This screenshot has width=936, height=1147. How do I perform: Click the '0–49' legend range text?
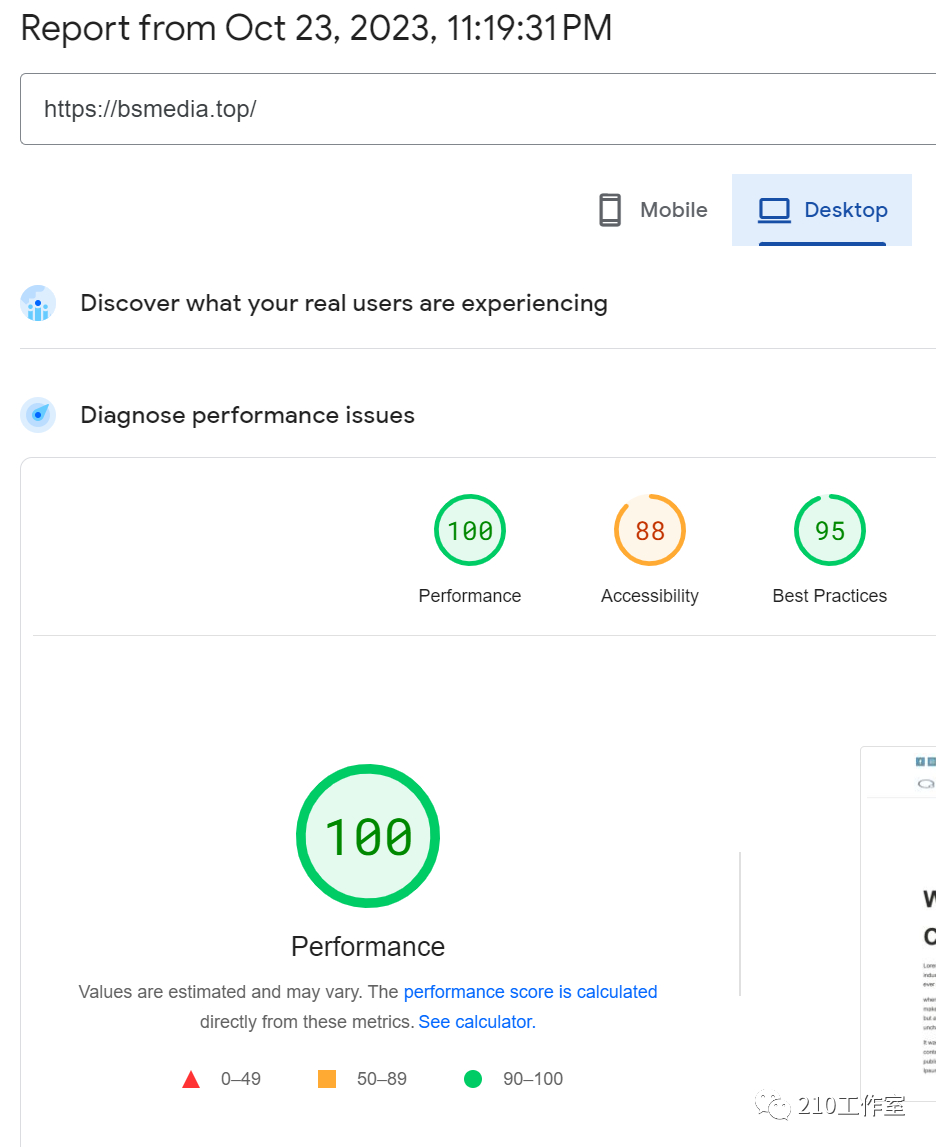coord(241,1079)
